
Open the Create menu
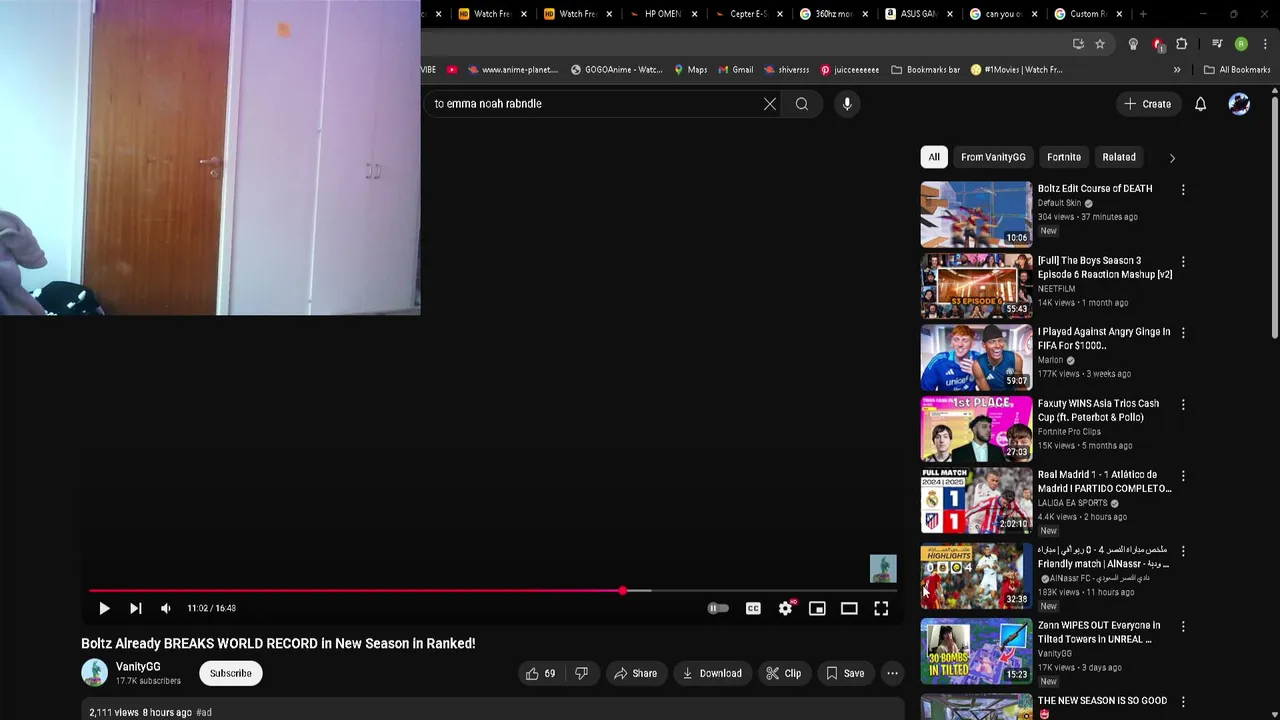[1148, 104]
